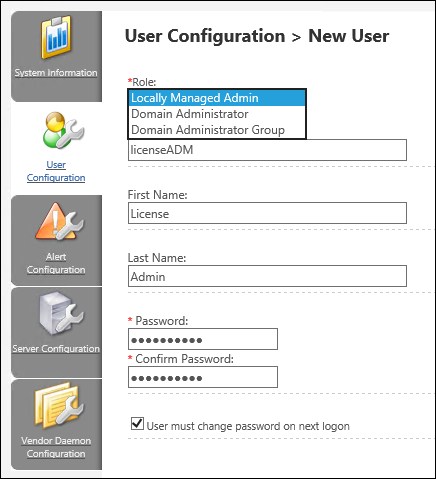The height and width of the screenshot is (479, 436).
Task: Open the Server Configuration link text
Action: tap(56, 349)
